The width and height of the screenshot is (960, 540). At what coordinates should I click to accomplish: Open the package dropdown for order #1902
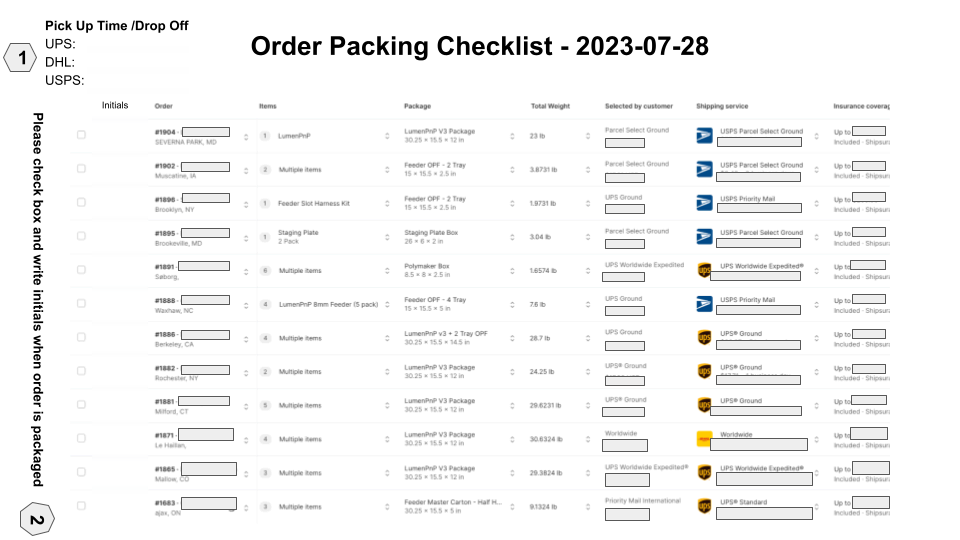click(512, 170)
